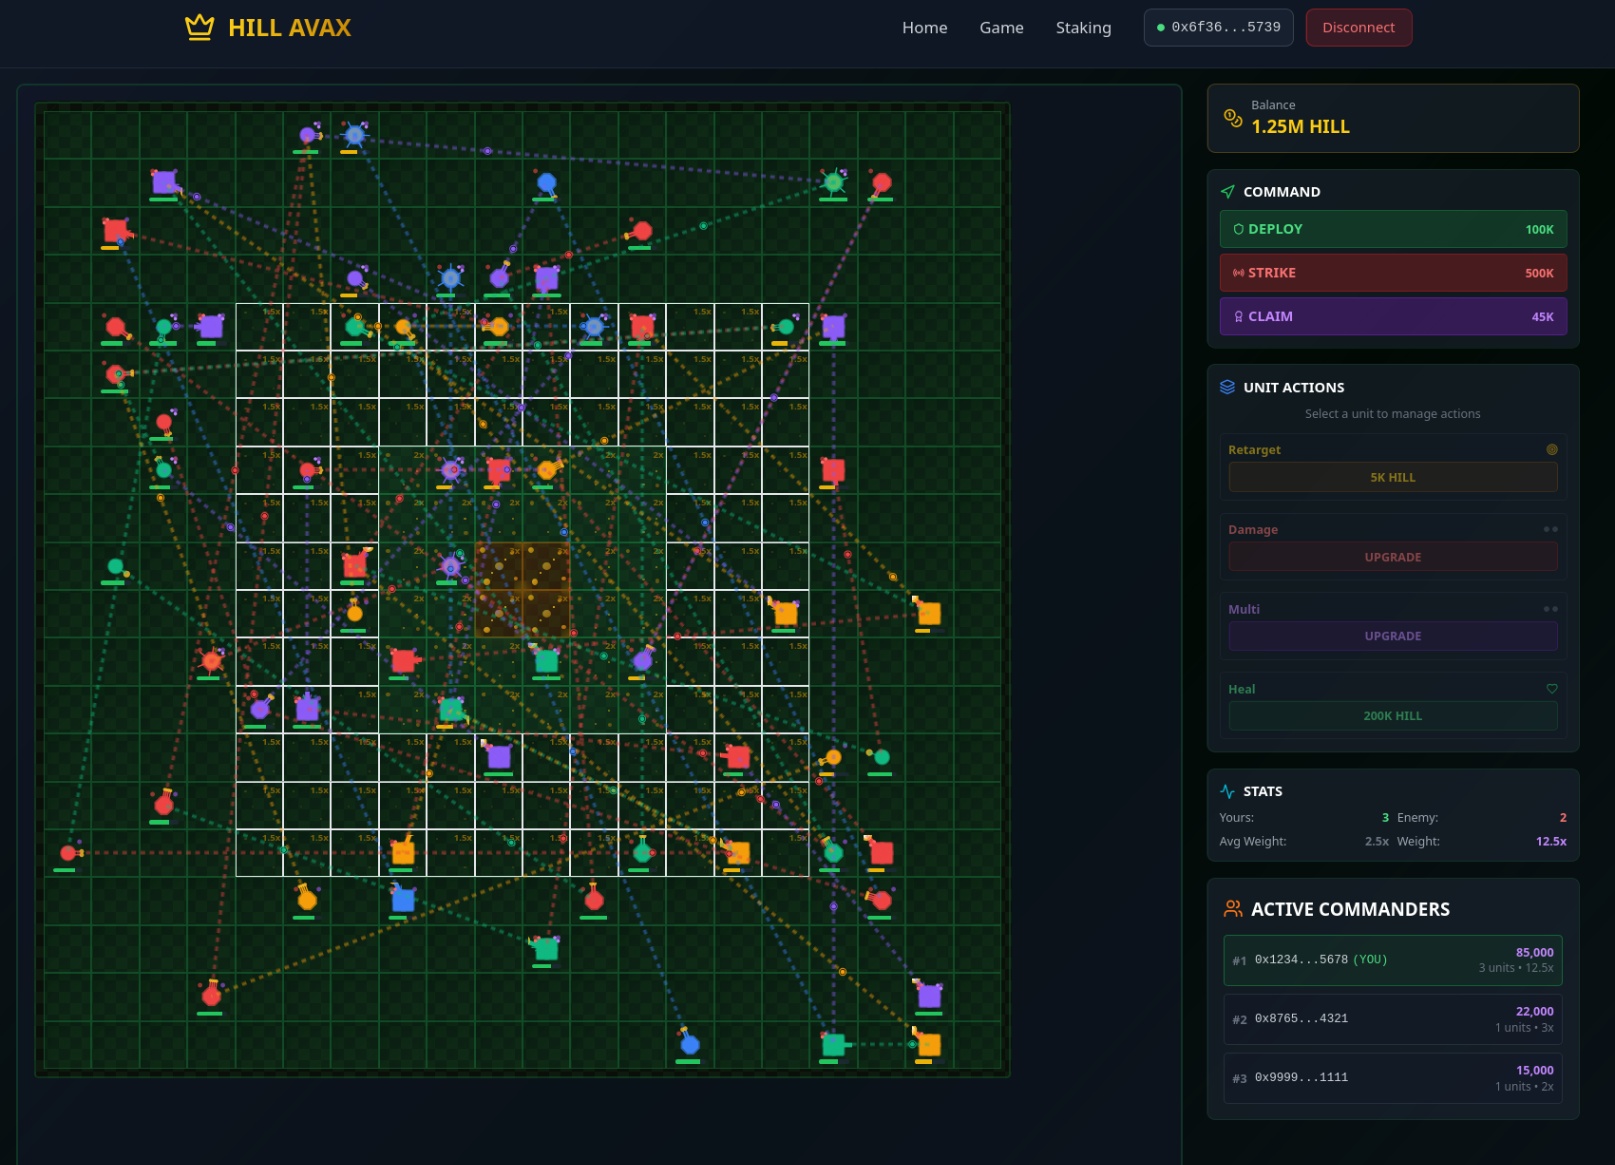
Task: Go to the Staking tab
Action: point(1083,28)
